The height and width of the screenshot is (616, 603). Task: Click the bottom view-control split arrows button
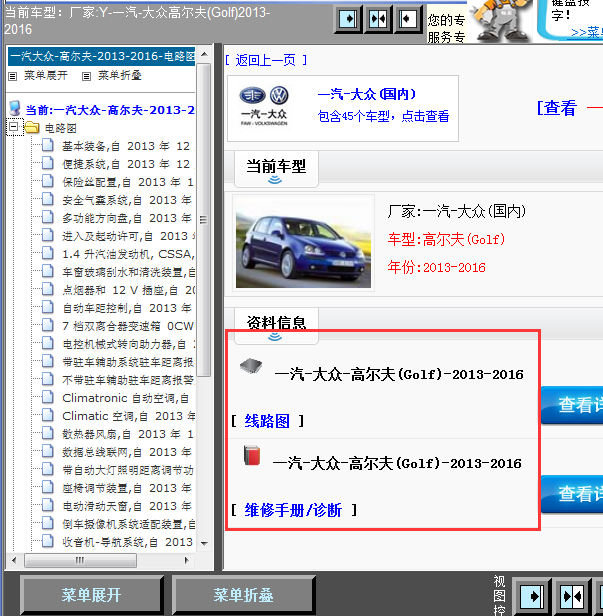coord(573,596)
